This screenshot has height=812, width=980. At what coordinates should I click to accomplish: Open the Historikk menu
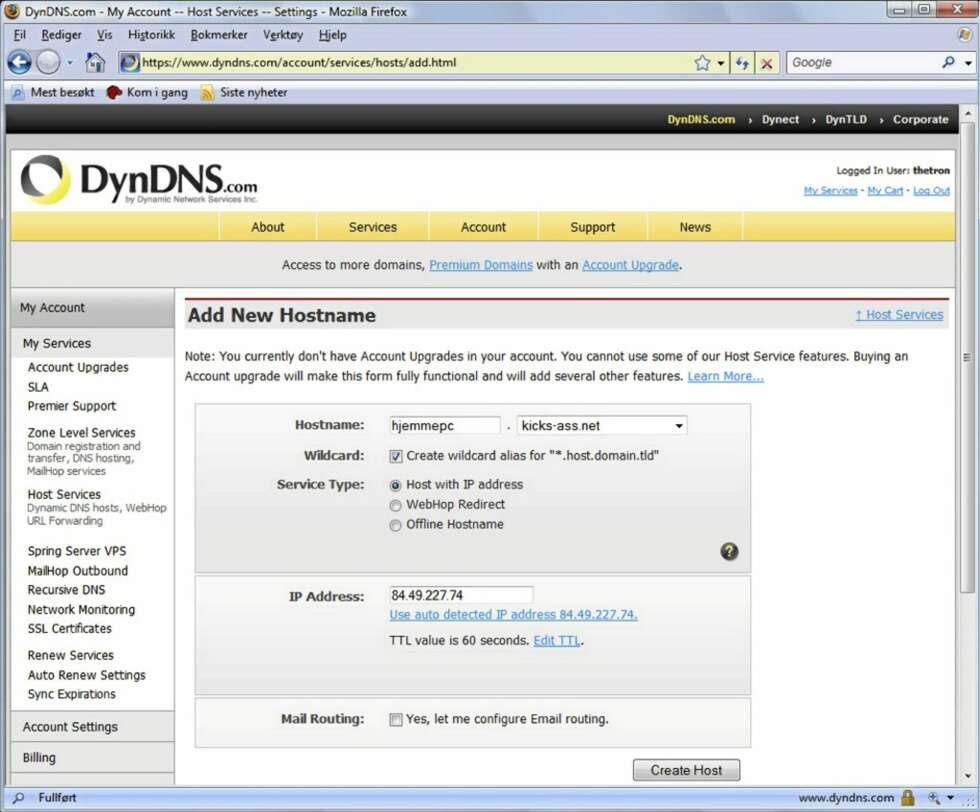click(151, 35)
